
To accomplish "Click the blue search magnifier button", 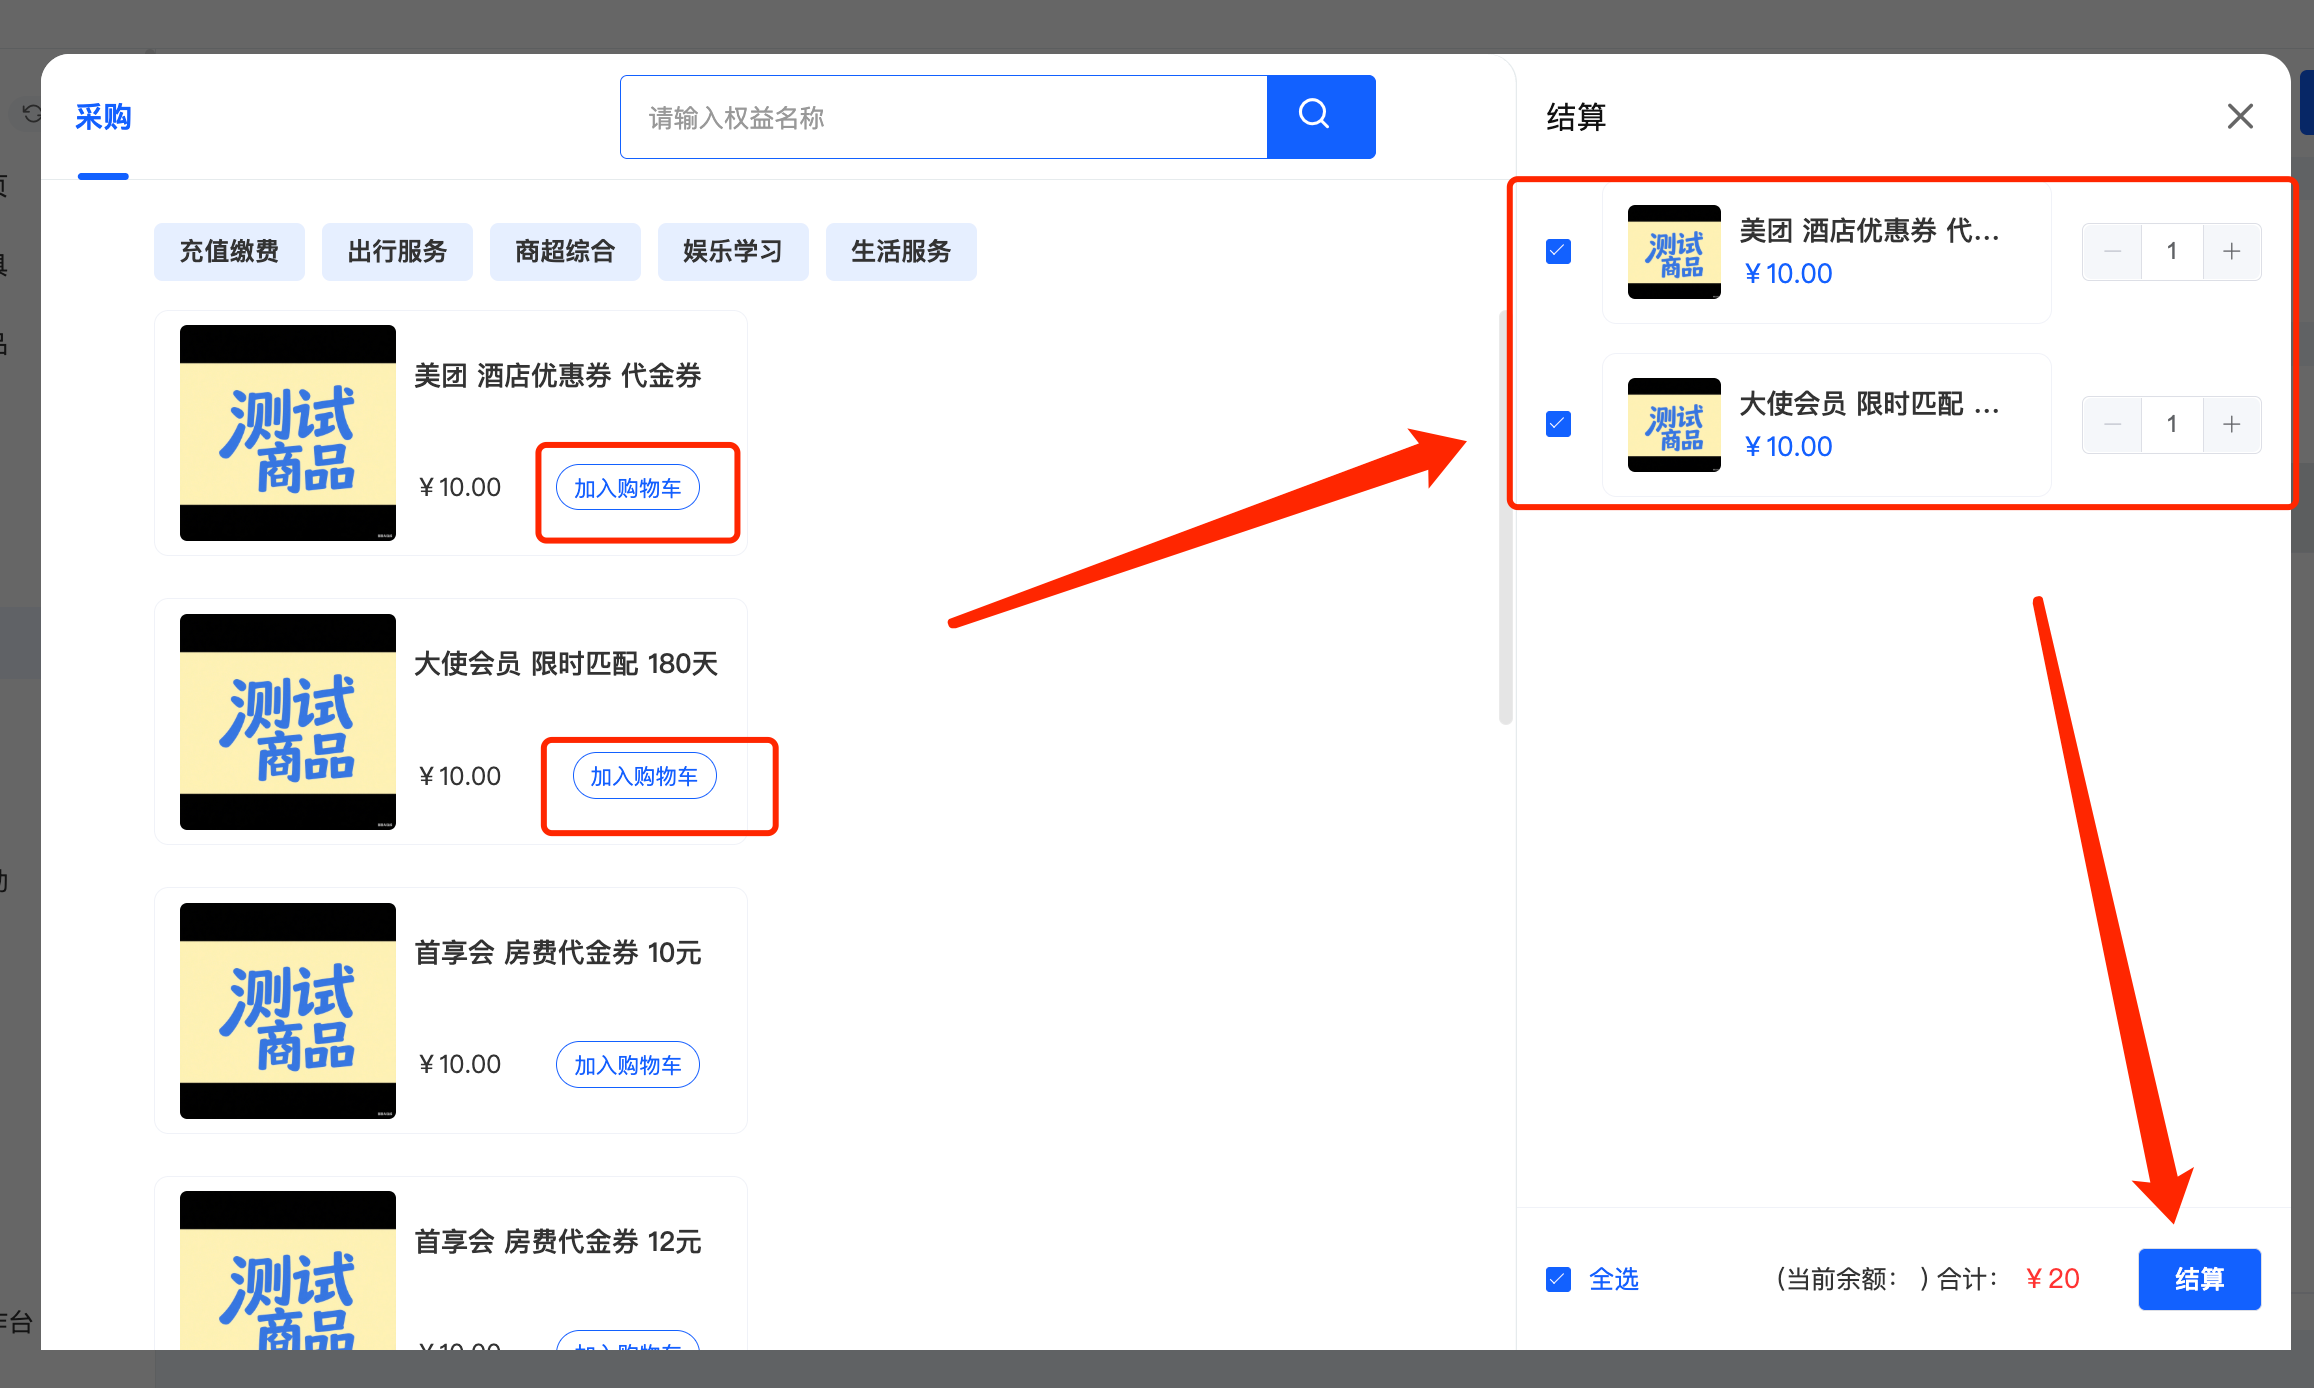I will (1320, 116).
